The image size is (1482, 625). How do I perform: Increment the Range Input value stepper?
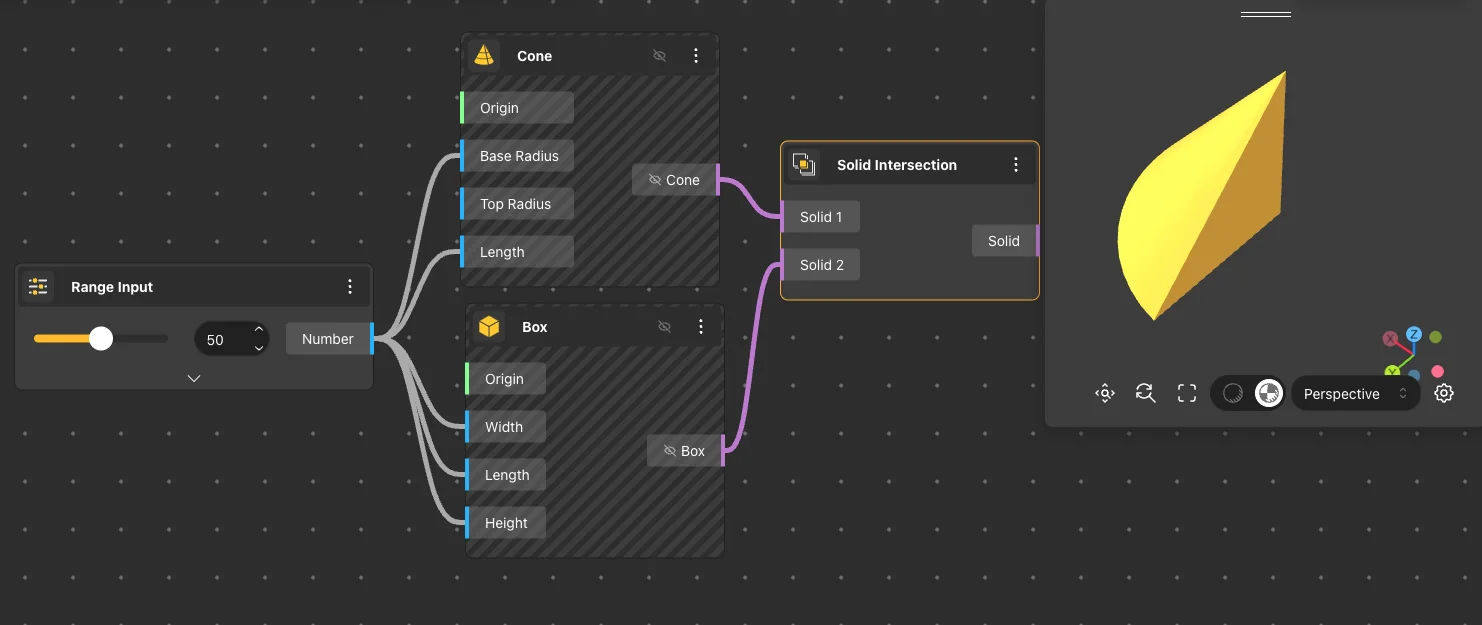259,331
